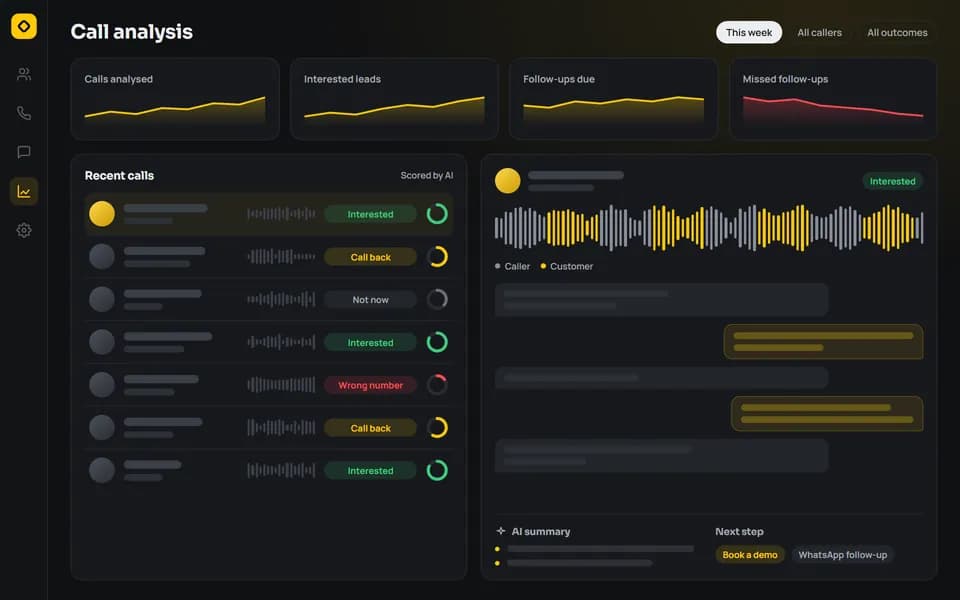
Task: Click the Book a demo next step
Action: tap(749, 555)
